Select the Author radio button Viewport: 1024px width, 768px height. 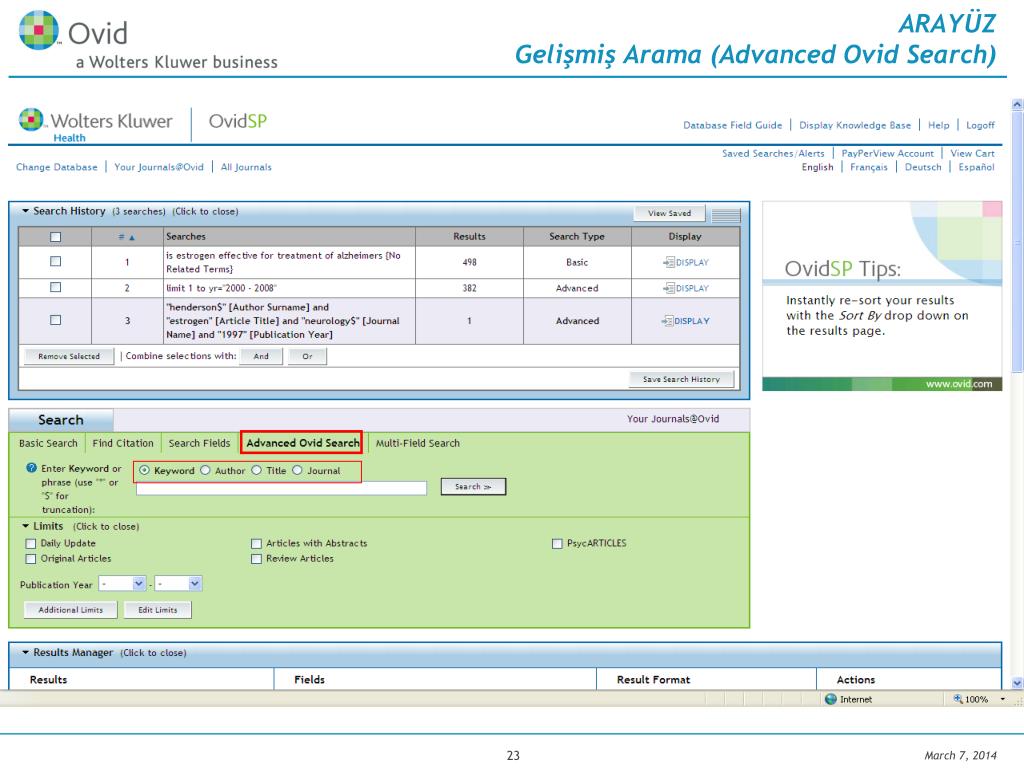(x=205, y=470)
